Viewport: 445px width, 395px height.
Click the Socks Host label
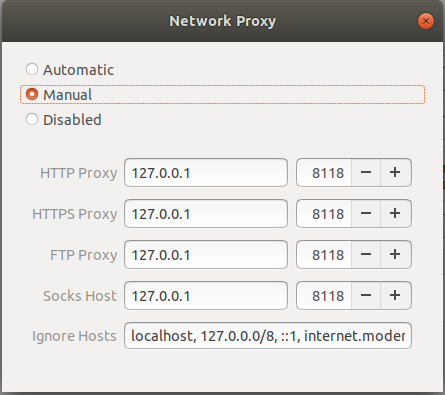[80, 296]
